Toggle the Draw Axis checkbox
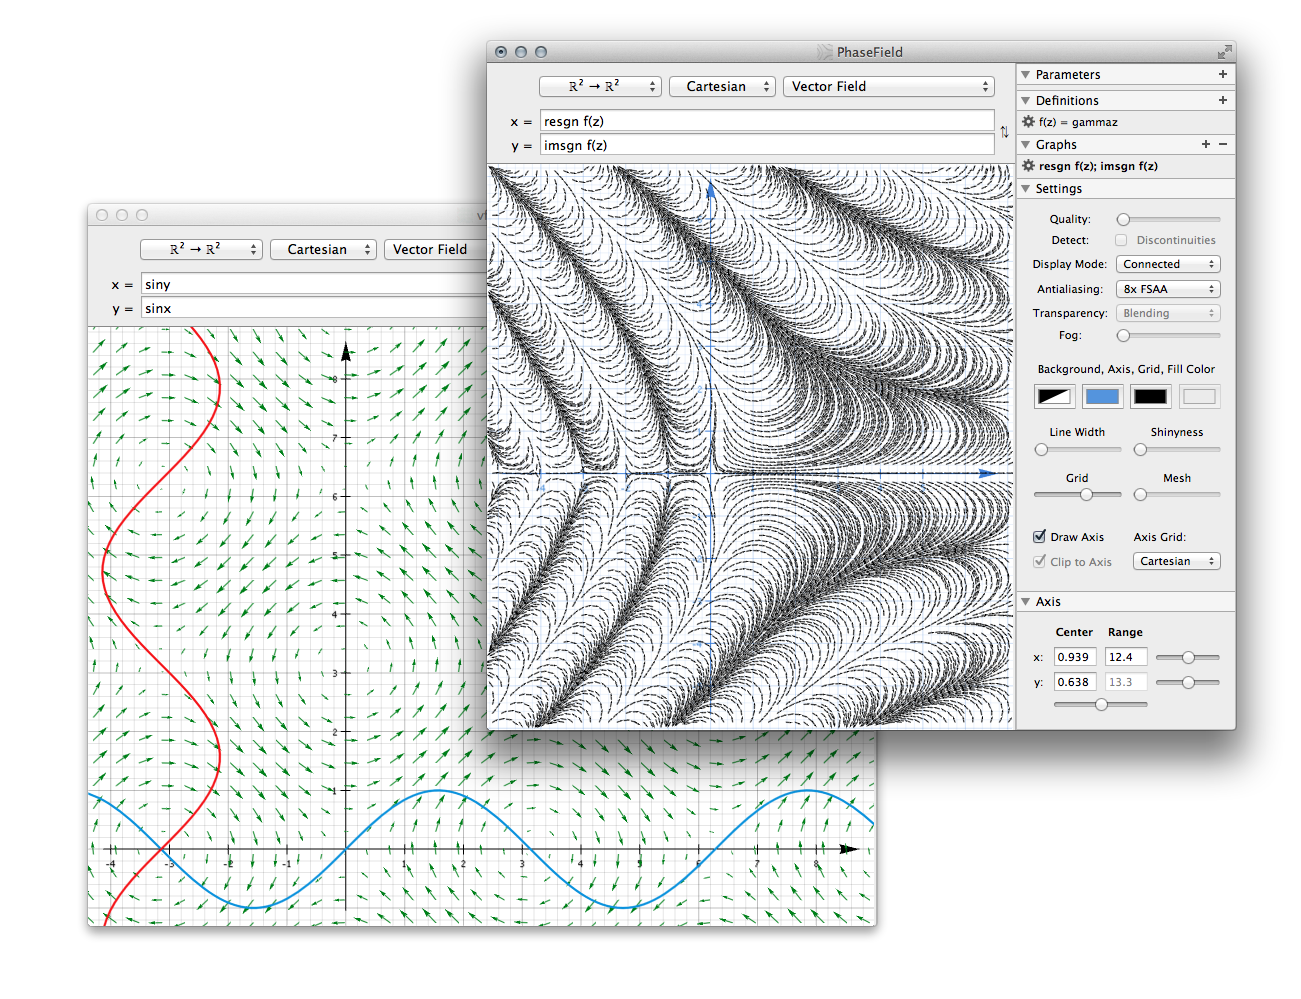 pyautogui.click(x=1040, y=537)
